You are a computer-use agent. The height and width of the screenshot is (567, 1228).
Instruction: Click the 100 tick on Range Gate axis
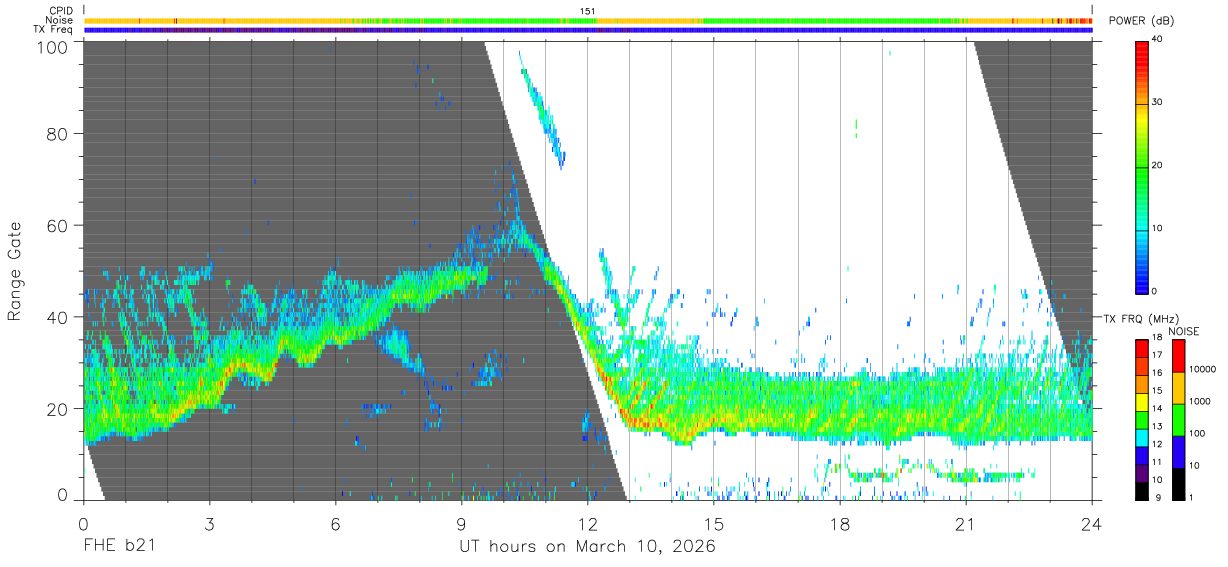(52, 46)
